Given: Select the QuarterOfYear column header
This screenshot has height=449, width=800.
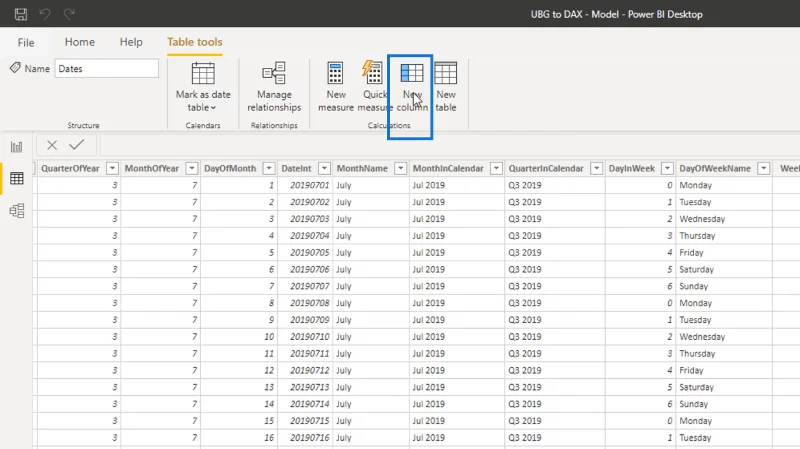Looking at the screenshot, I should (70, 168).
